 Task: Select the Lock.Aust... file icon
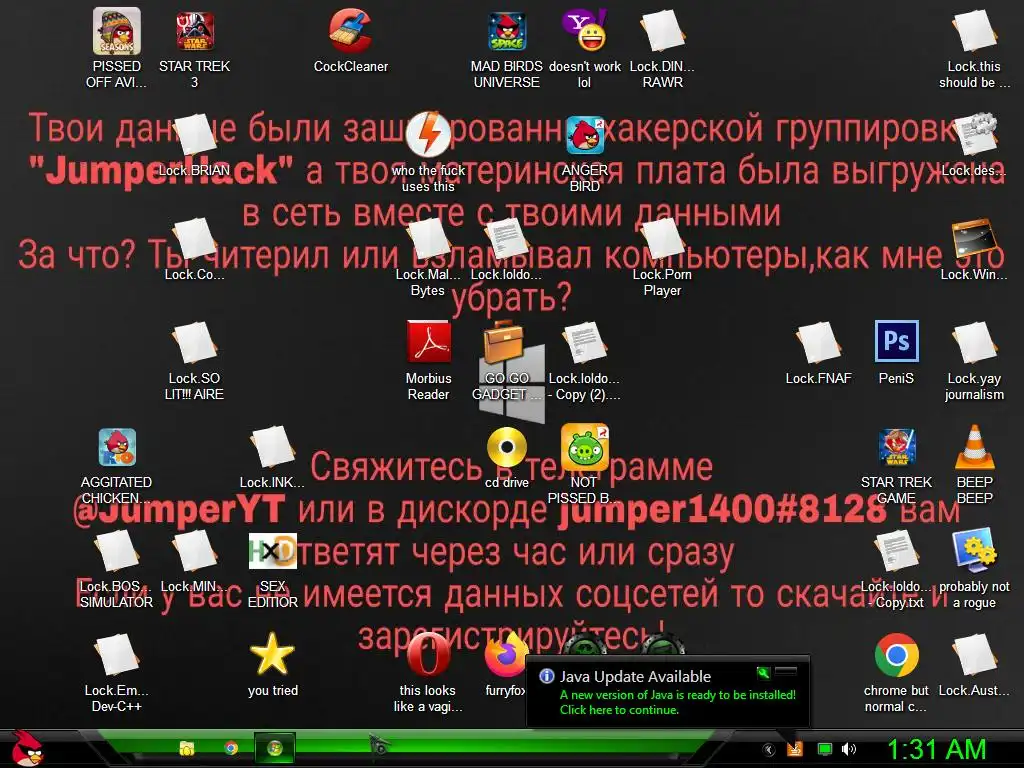coord(974,654)
